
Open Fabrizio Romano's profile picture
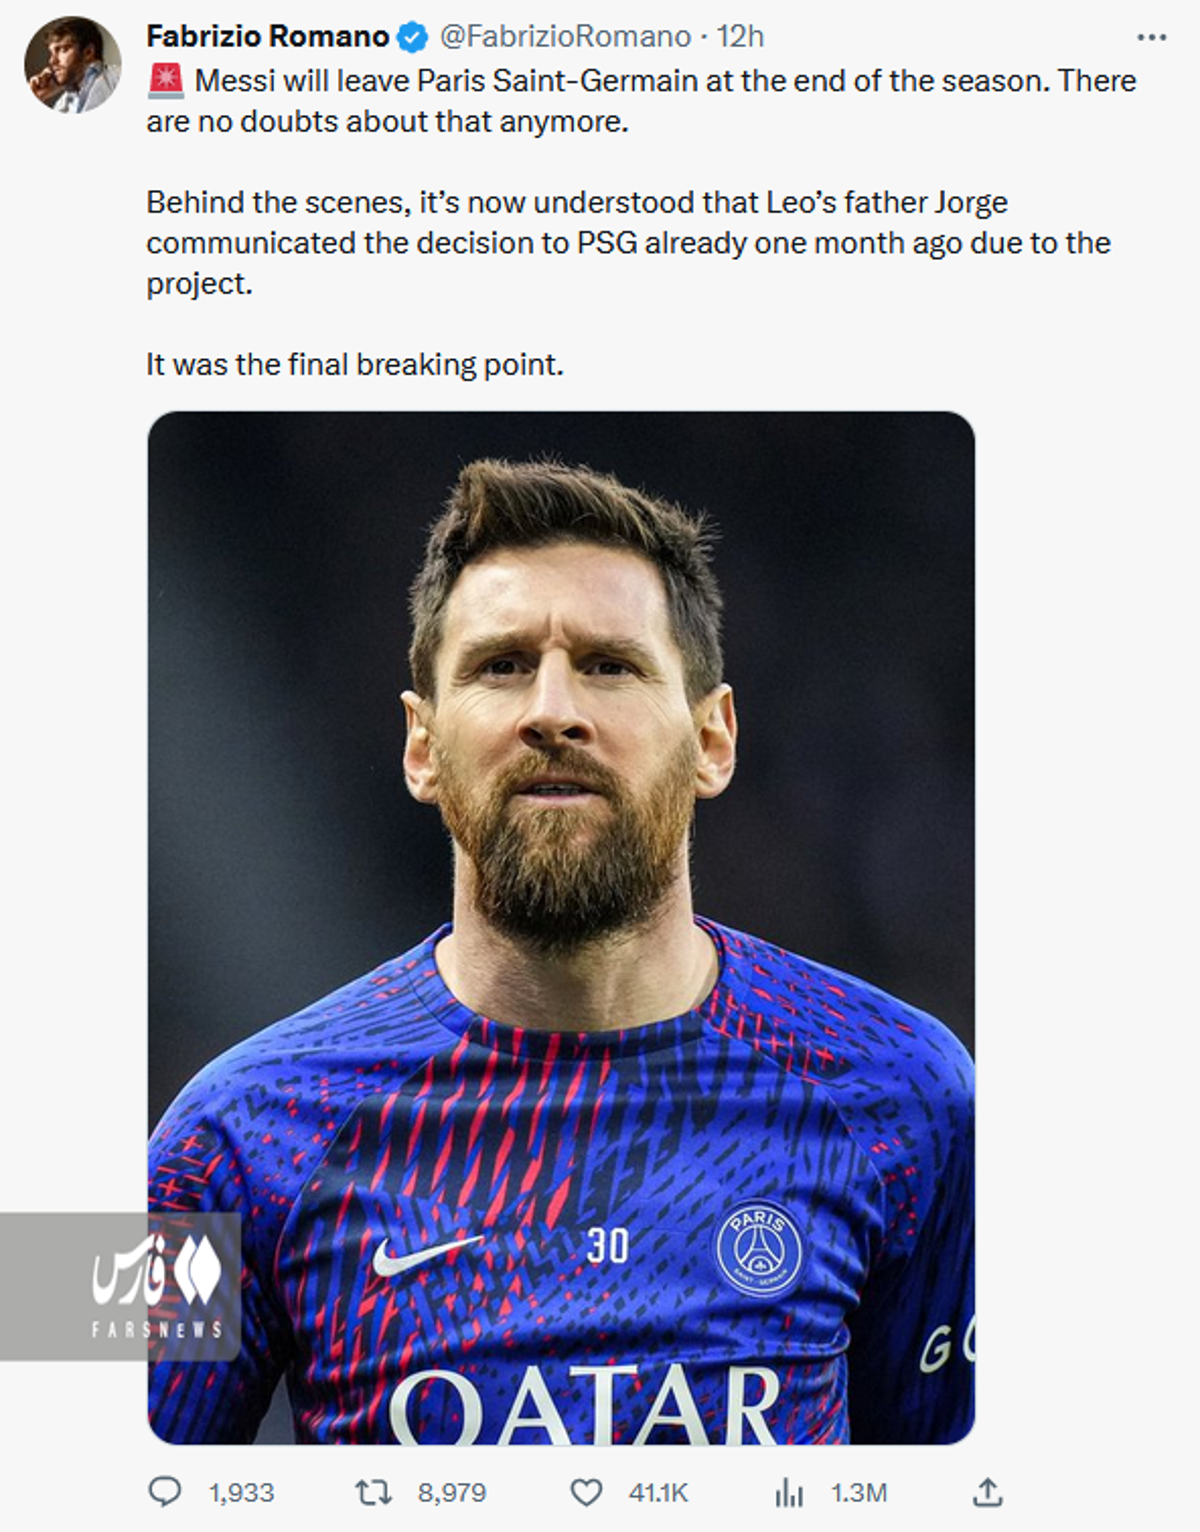point(72,65)
